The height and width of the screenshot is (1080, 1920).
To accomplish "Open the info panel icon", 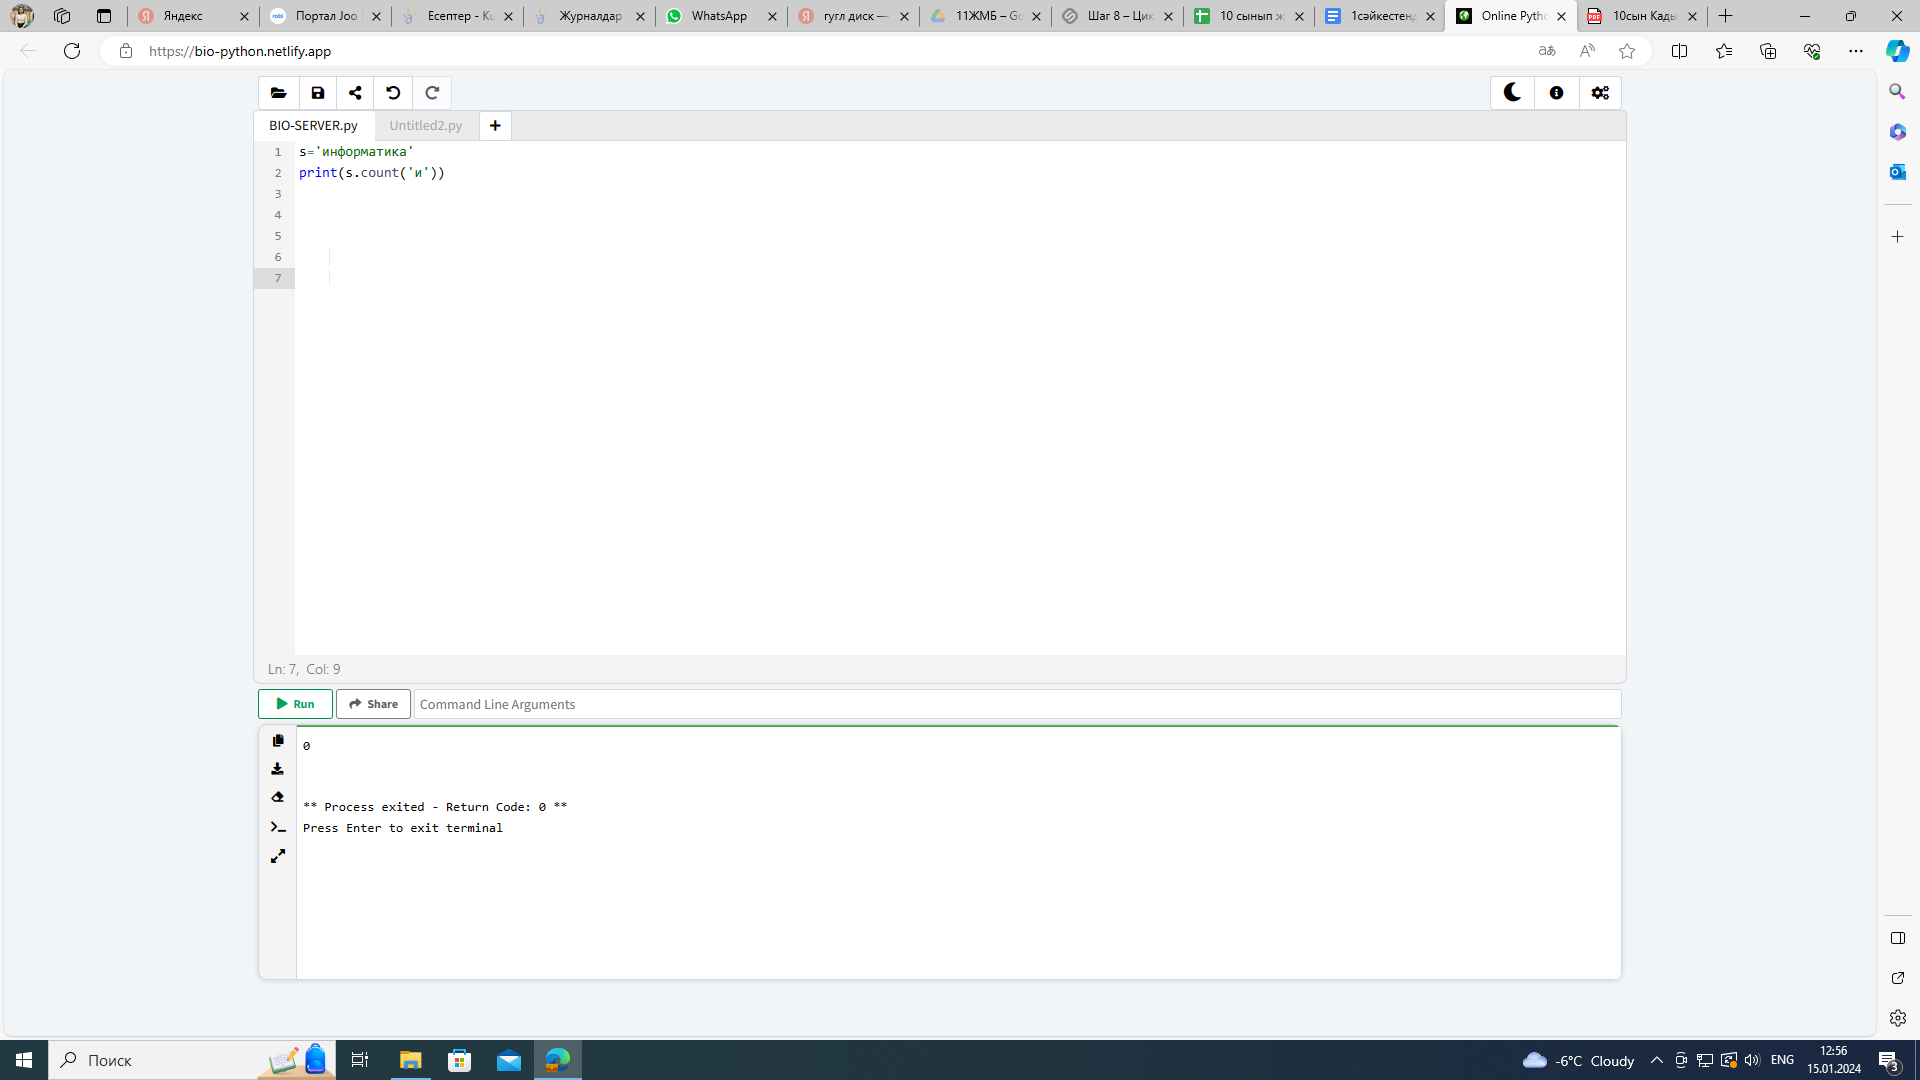I will point(1556,93).
